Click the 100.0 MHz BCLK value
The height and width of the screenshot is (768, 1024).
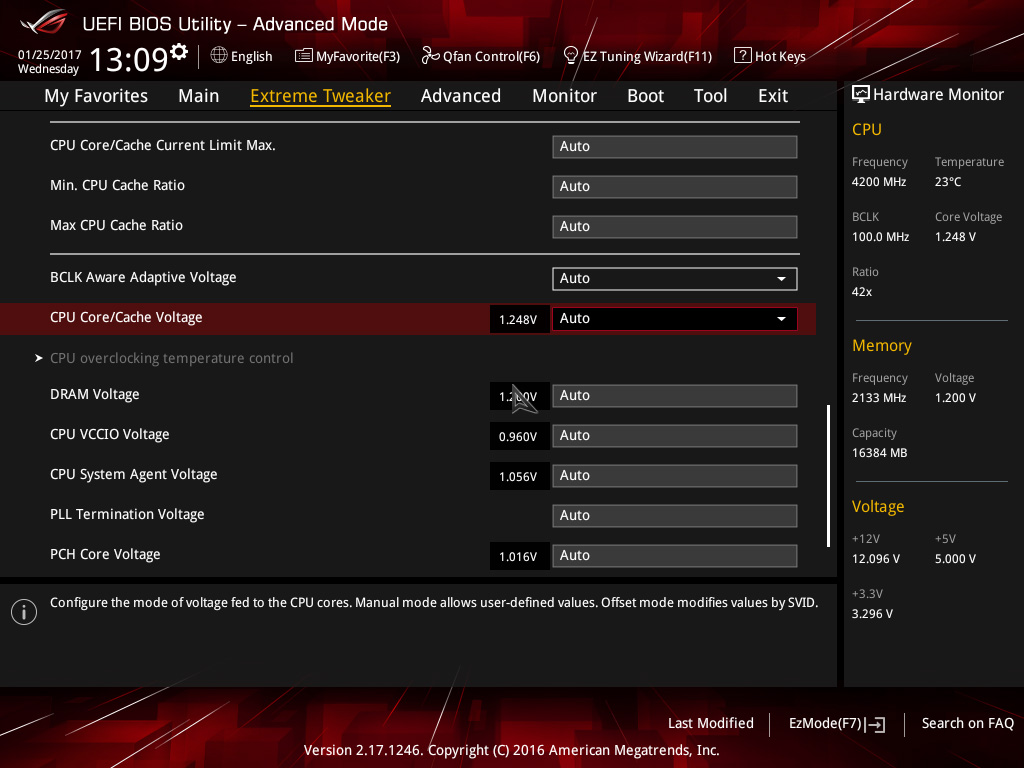pyautogui.click(x=880, y=237)
